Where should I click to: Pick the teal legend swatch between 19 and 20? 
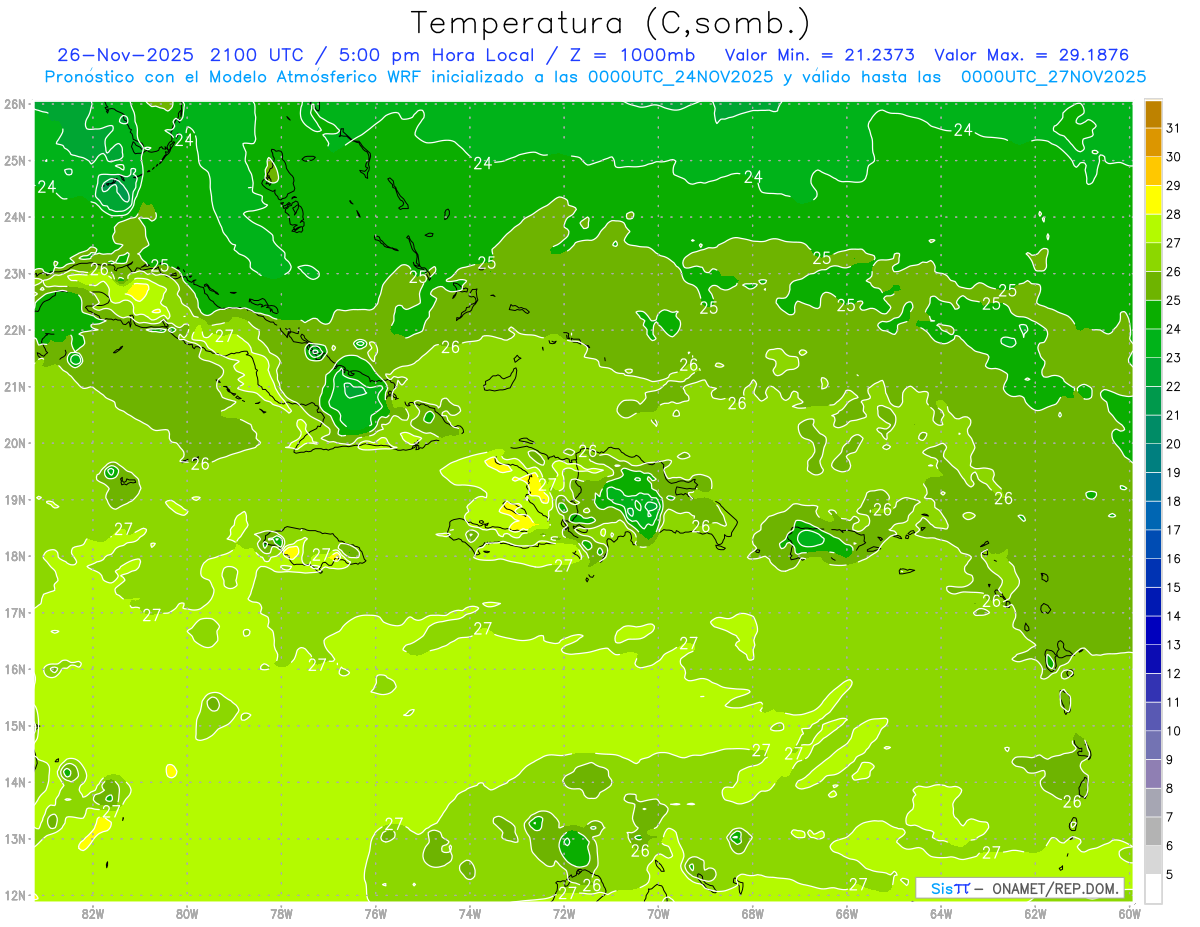click(x=1153, y=458)
